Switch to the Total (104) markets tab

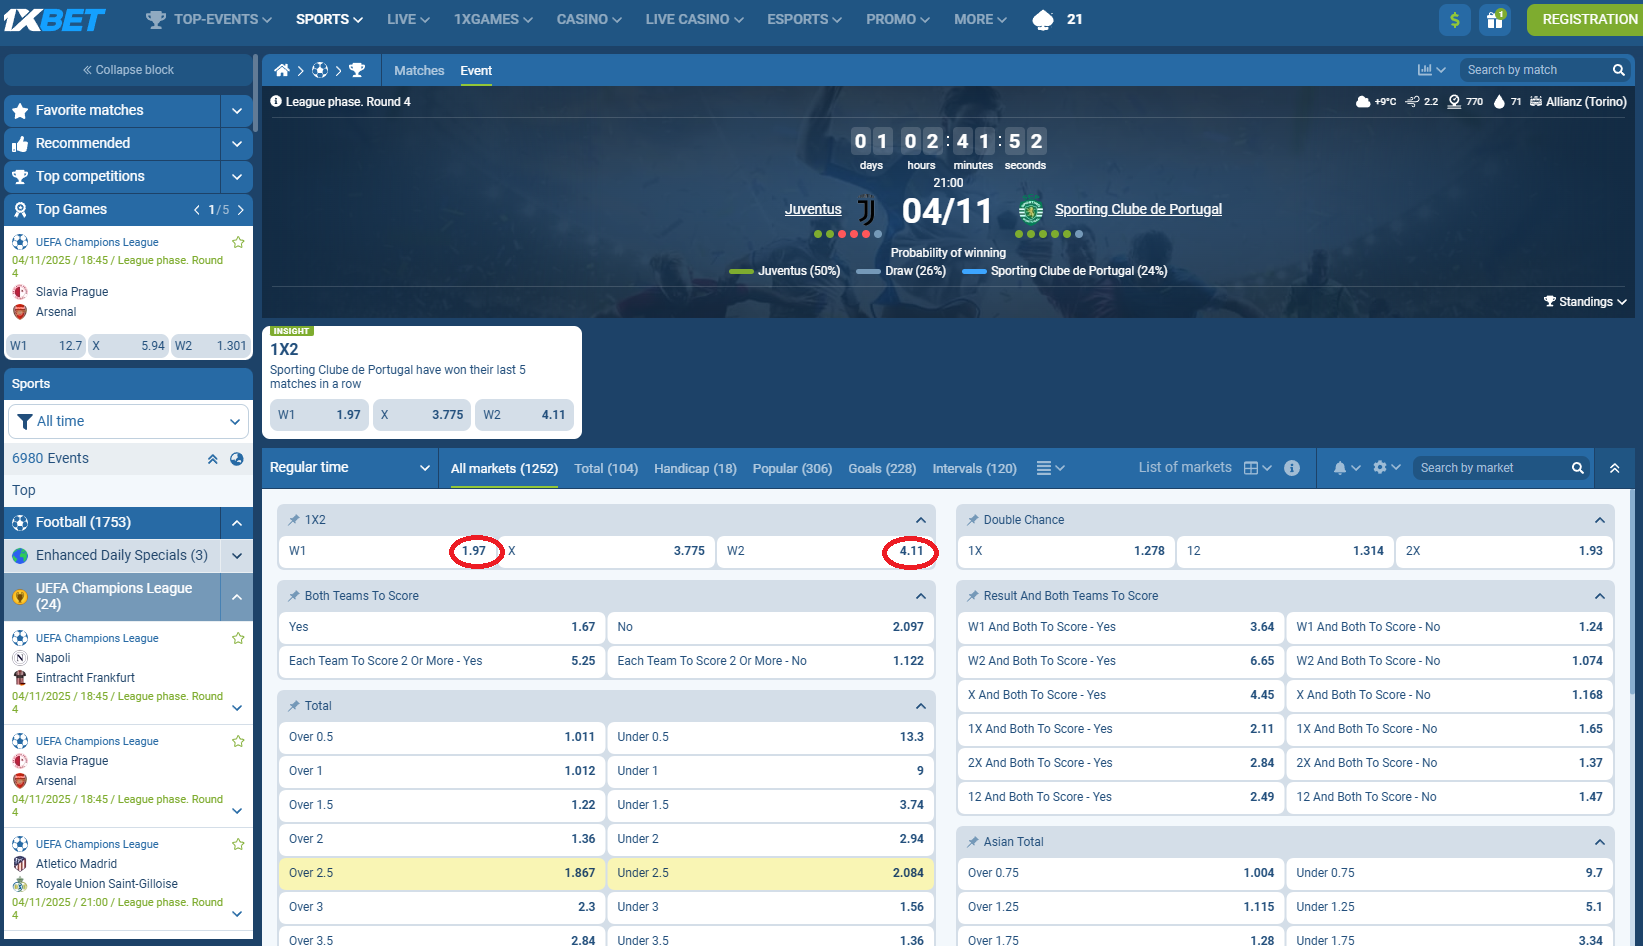(605, 468)
